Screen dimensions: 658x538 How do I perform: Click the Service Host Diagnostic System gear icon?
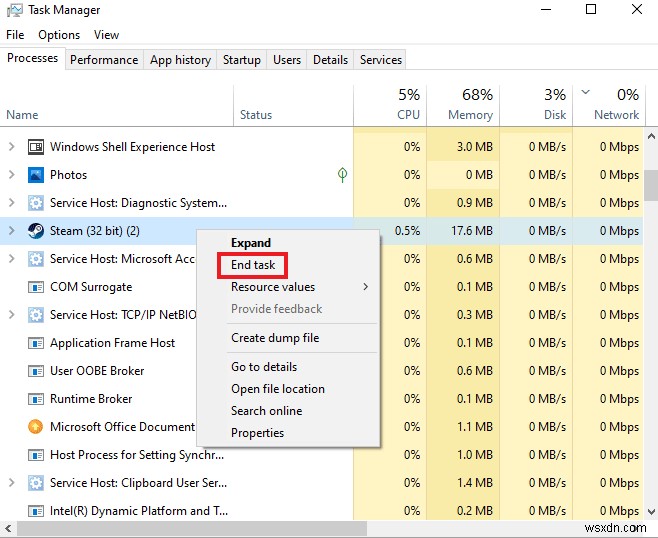35,203
